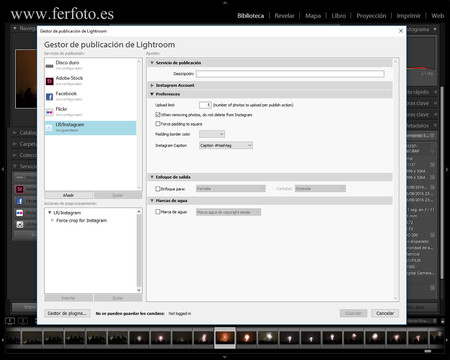Collapse the left panel group arrow

pyautogui.click(x=3, y=169)
